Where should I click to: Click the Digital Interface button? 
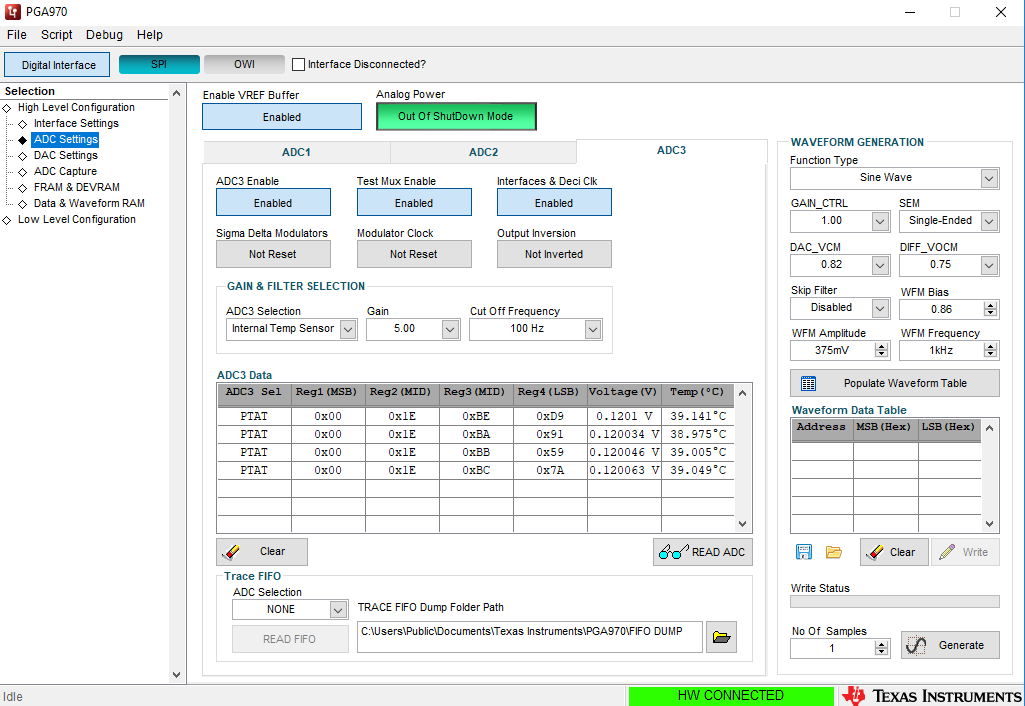[x=57, y=65]
